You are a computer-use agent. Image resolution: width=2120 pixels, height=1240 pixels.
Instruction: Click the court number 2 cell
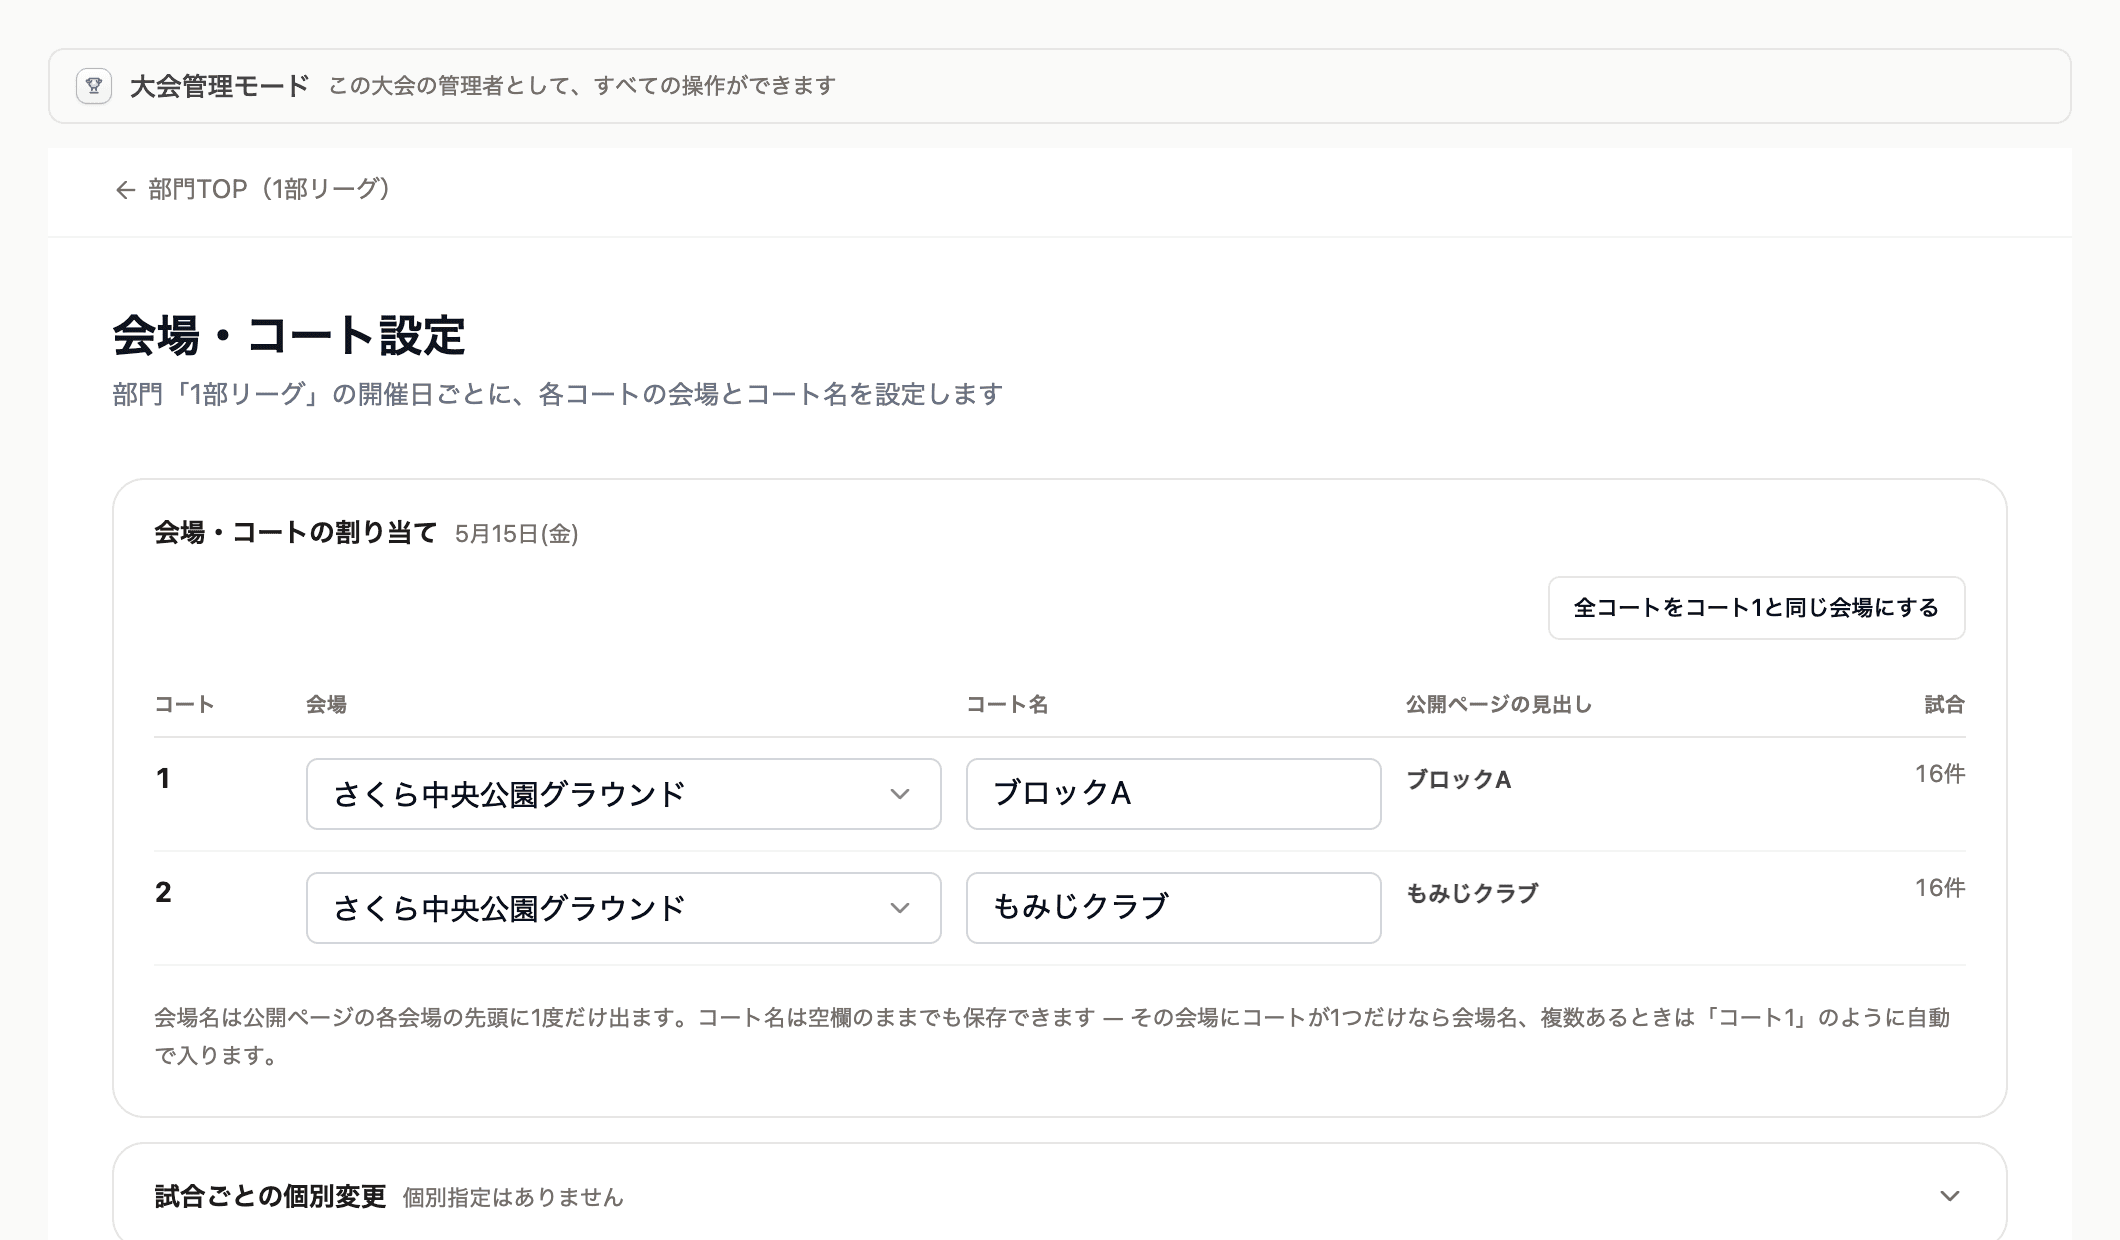(163, 893)
